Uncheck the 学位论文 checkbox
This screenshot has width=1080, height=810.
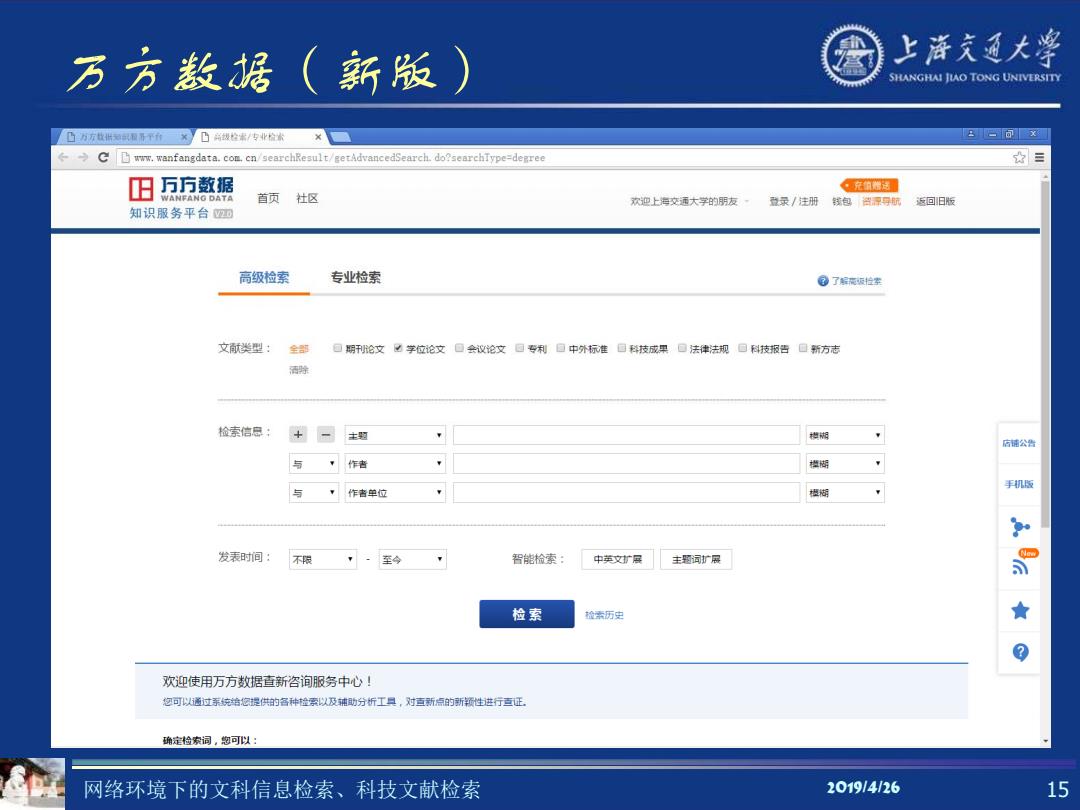398,348
